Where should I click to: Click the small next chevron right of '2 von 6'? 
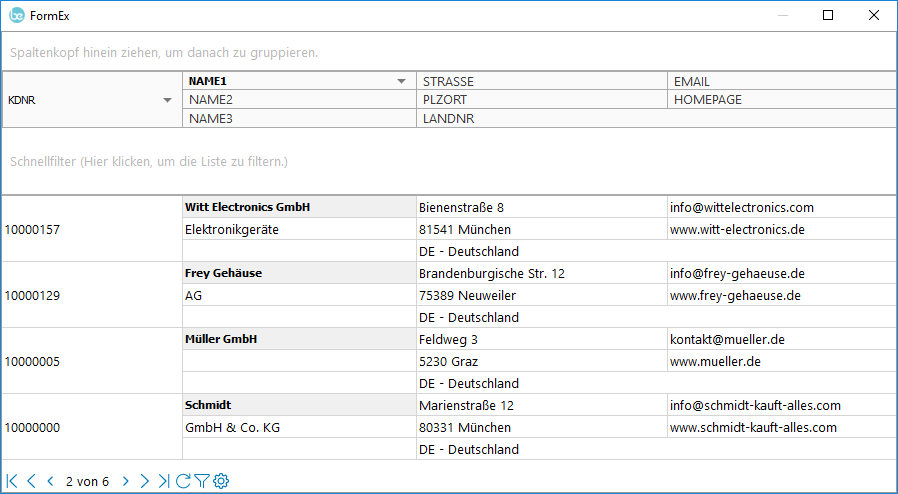click(x=125, y=481)
